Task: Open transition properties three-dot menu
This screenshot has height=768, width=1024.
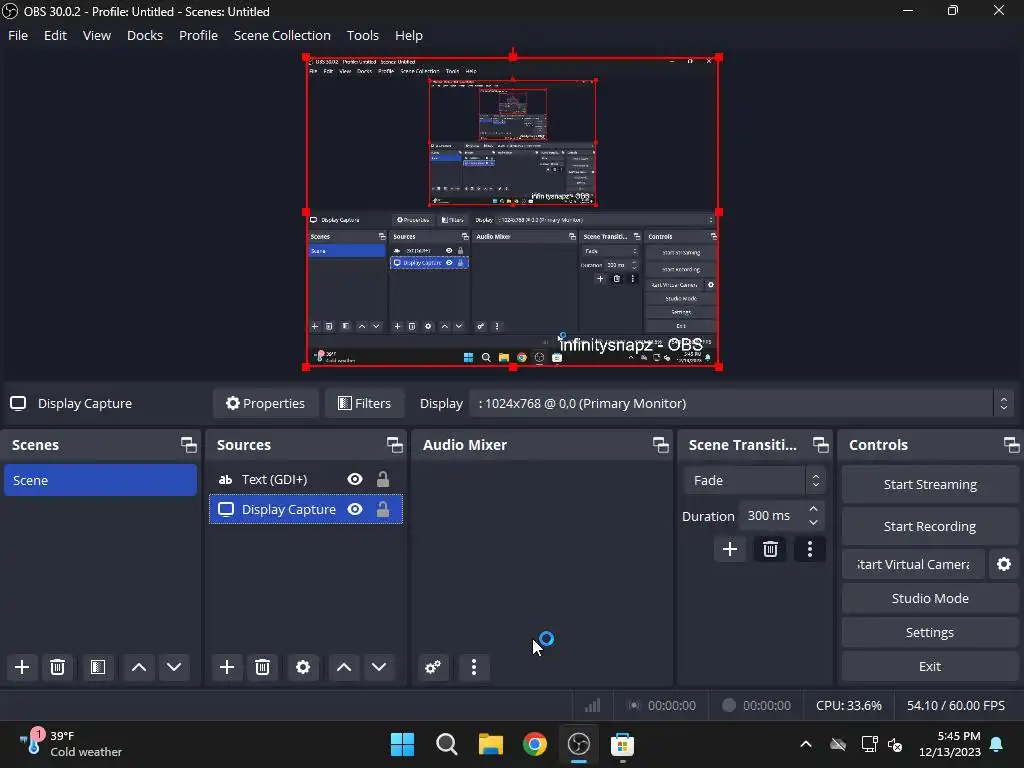Action: [810, 549]
